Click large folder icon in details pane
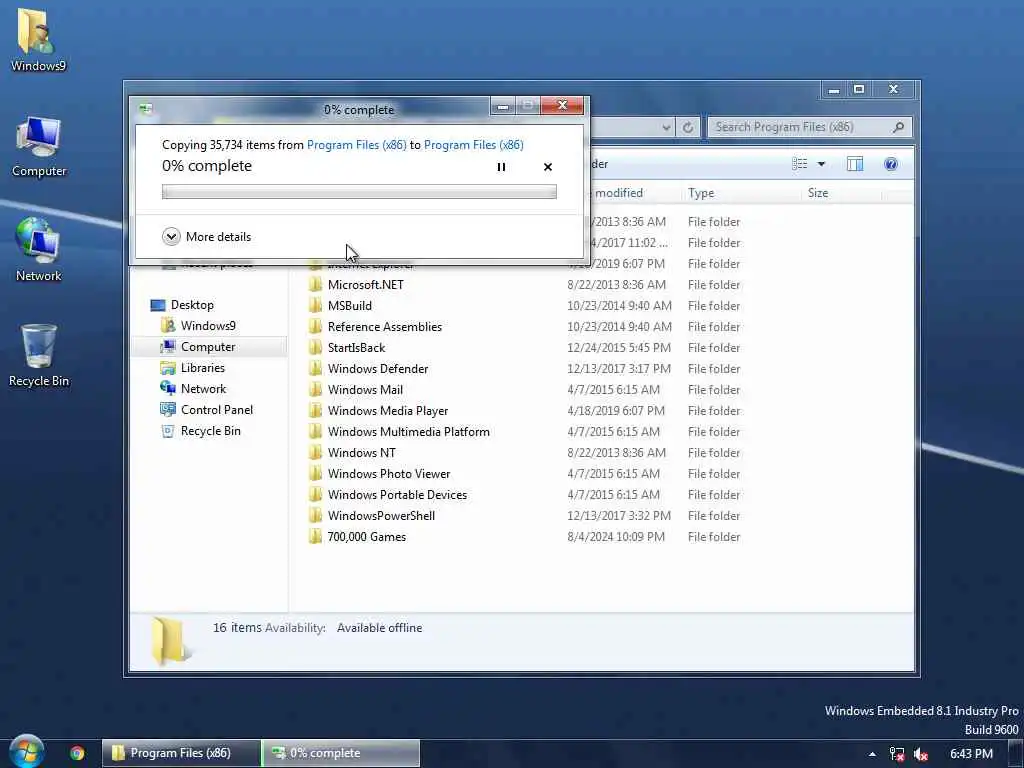This screenshot has width=1024, height=768. [x=169, y=641]
